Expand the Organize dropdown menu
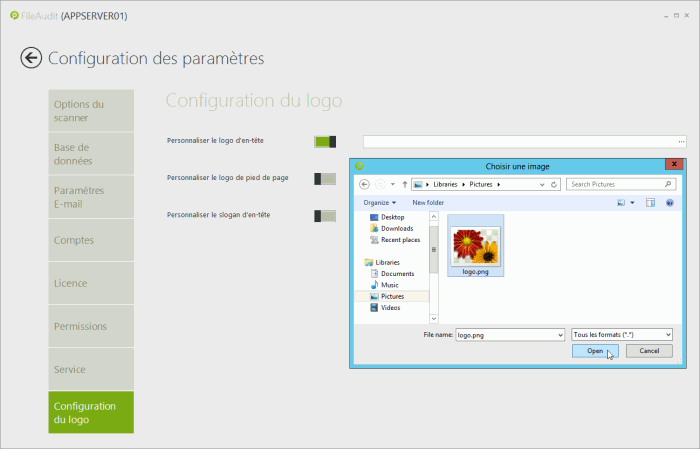700x449 pixels. [x=380, y=202]
